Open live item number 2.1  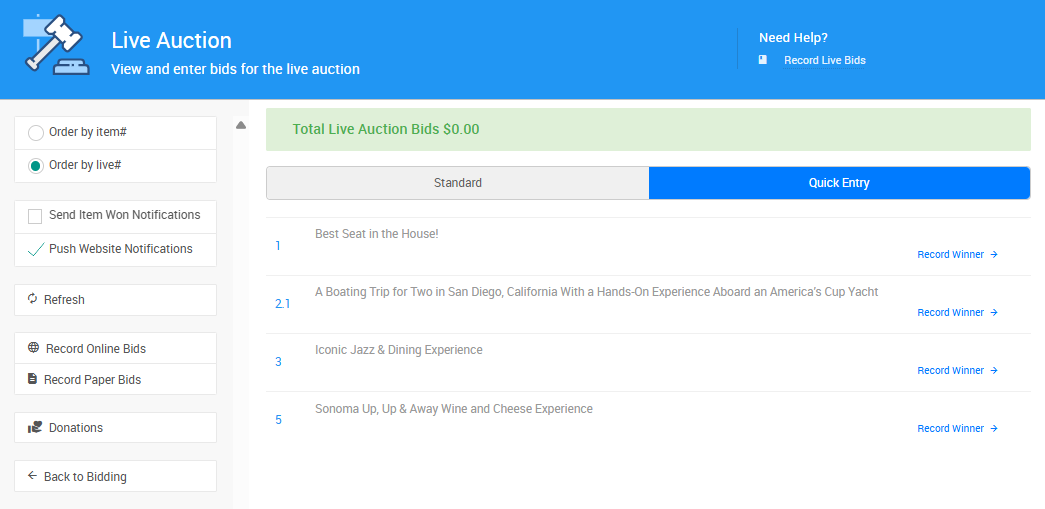pyautogui.click(x=282, y=303)
